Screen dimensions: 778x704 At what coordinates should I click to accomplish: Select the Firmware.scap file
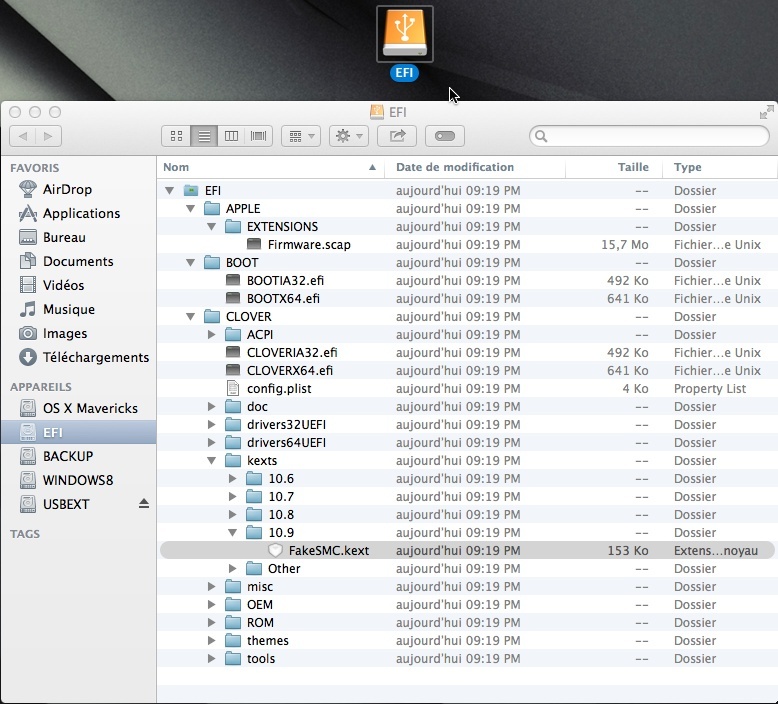467,245
